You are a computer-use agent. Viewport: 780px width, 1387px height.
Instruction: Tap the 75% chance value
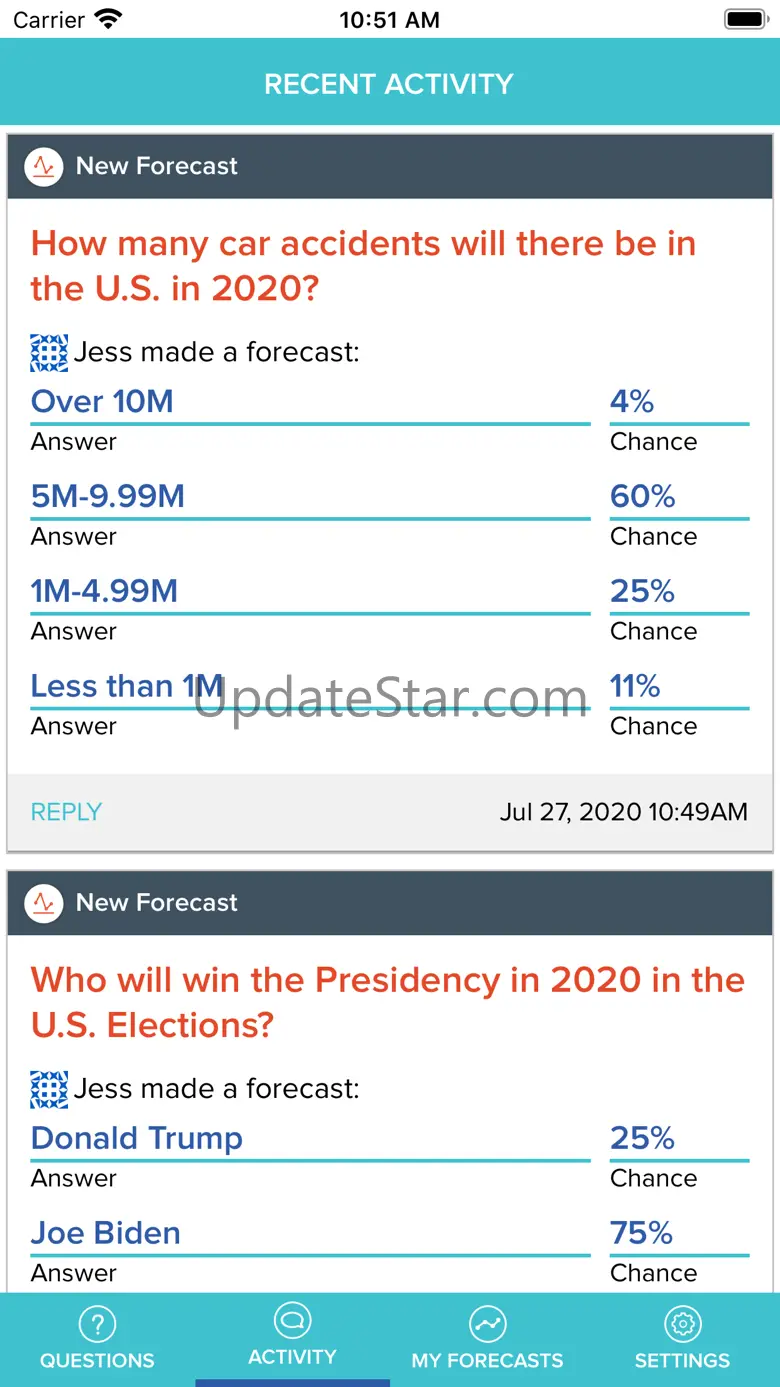click(642, 1234)
